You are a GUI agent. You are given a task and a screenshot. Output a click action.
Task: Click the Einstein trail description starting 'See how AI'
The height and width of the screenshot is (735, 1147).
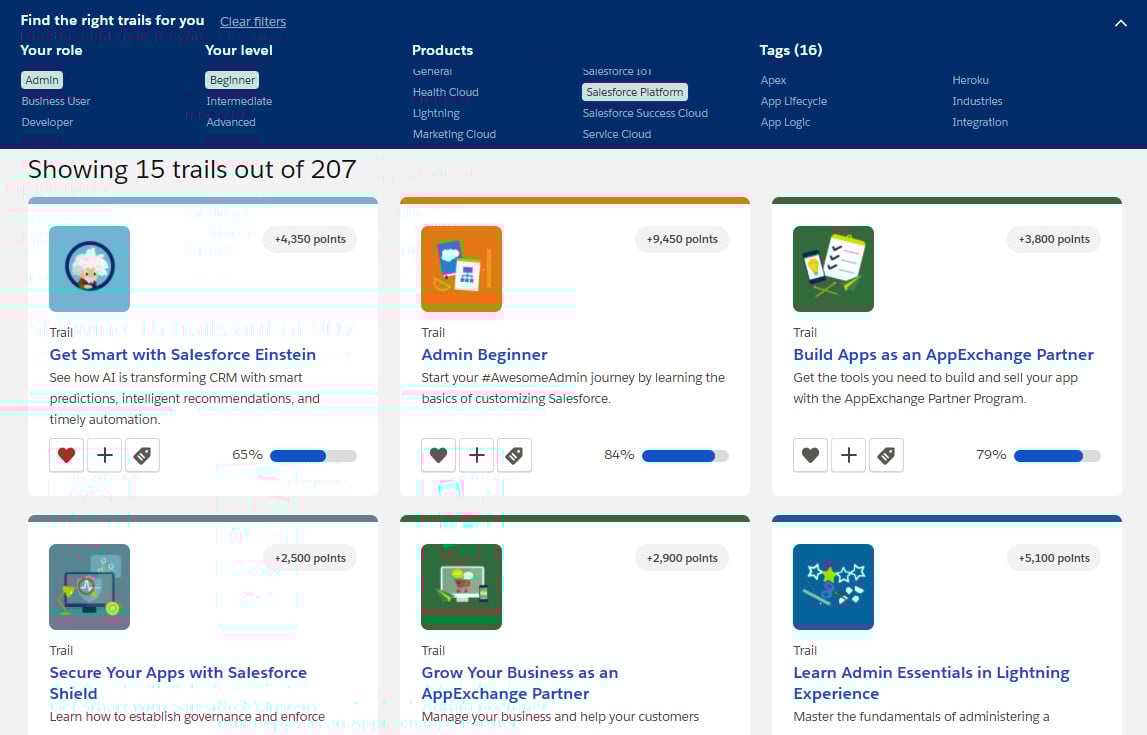coord(185,399)
